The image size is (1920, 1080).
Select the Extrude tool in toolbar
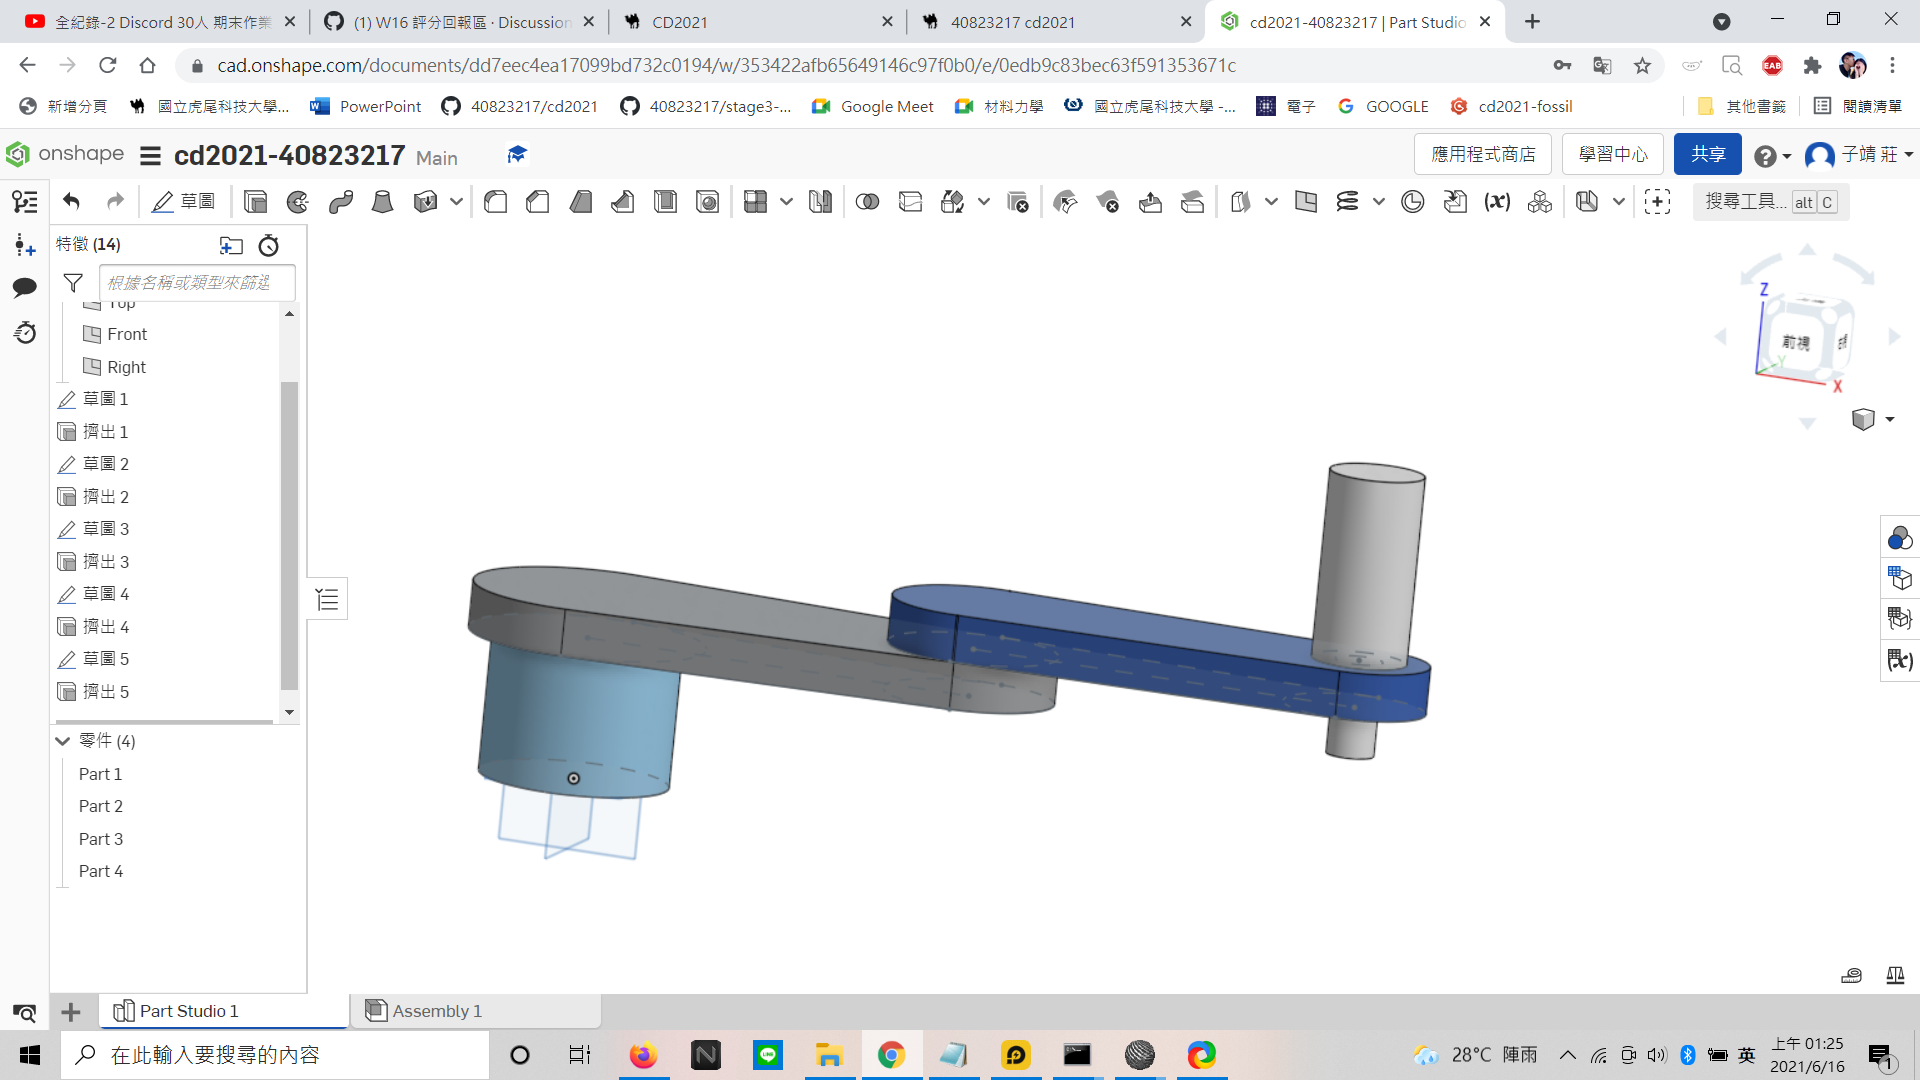(255, 202)
